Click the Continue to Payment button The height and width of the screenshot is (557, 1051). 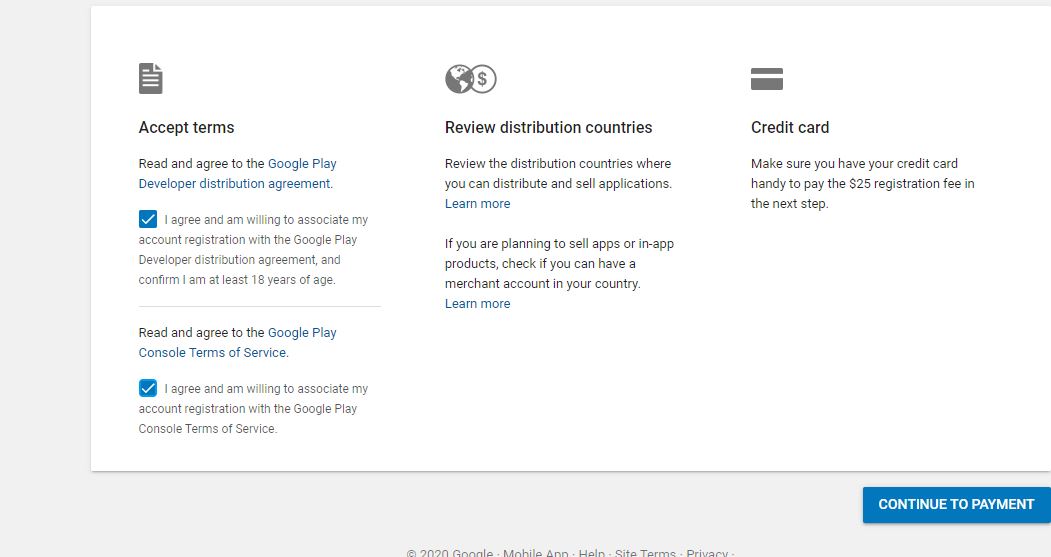(956, 505)
